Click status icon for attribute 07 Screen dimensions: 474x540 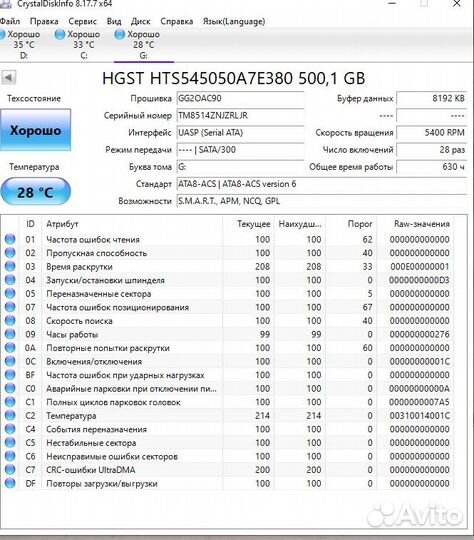(10, 307)
